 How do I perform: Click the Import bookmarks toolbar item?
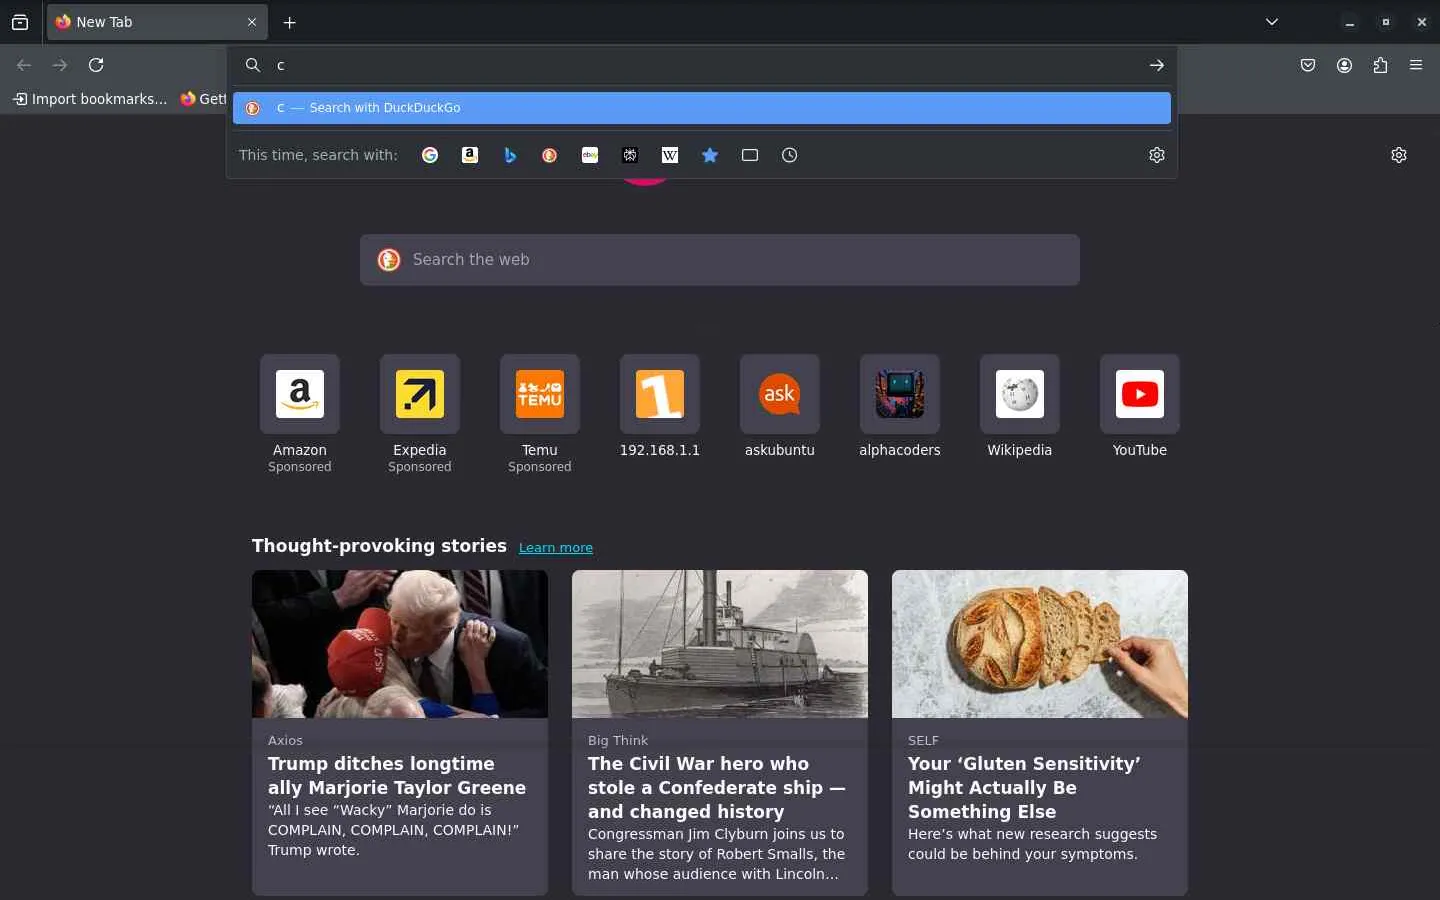(x=90, y=99)
